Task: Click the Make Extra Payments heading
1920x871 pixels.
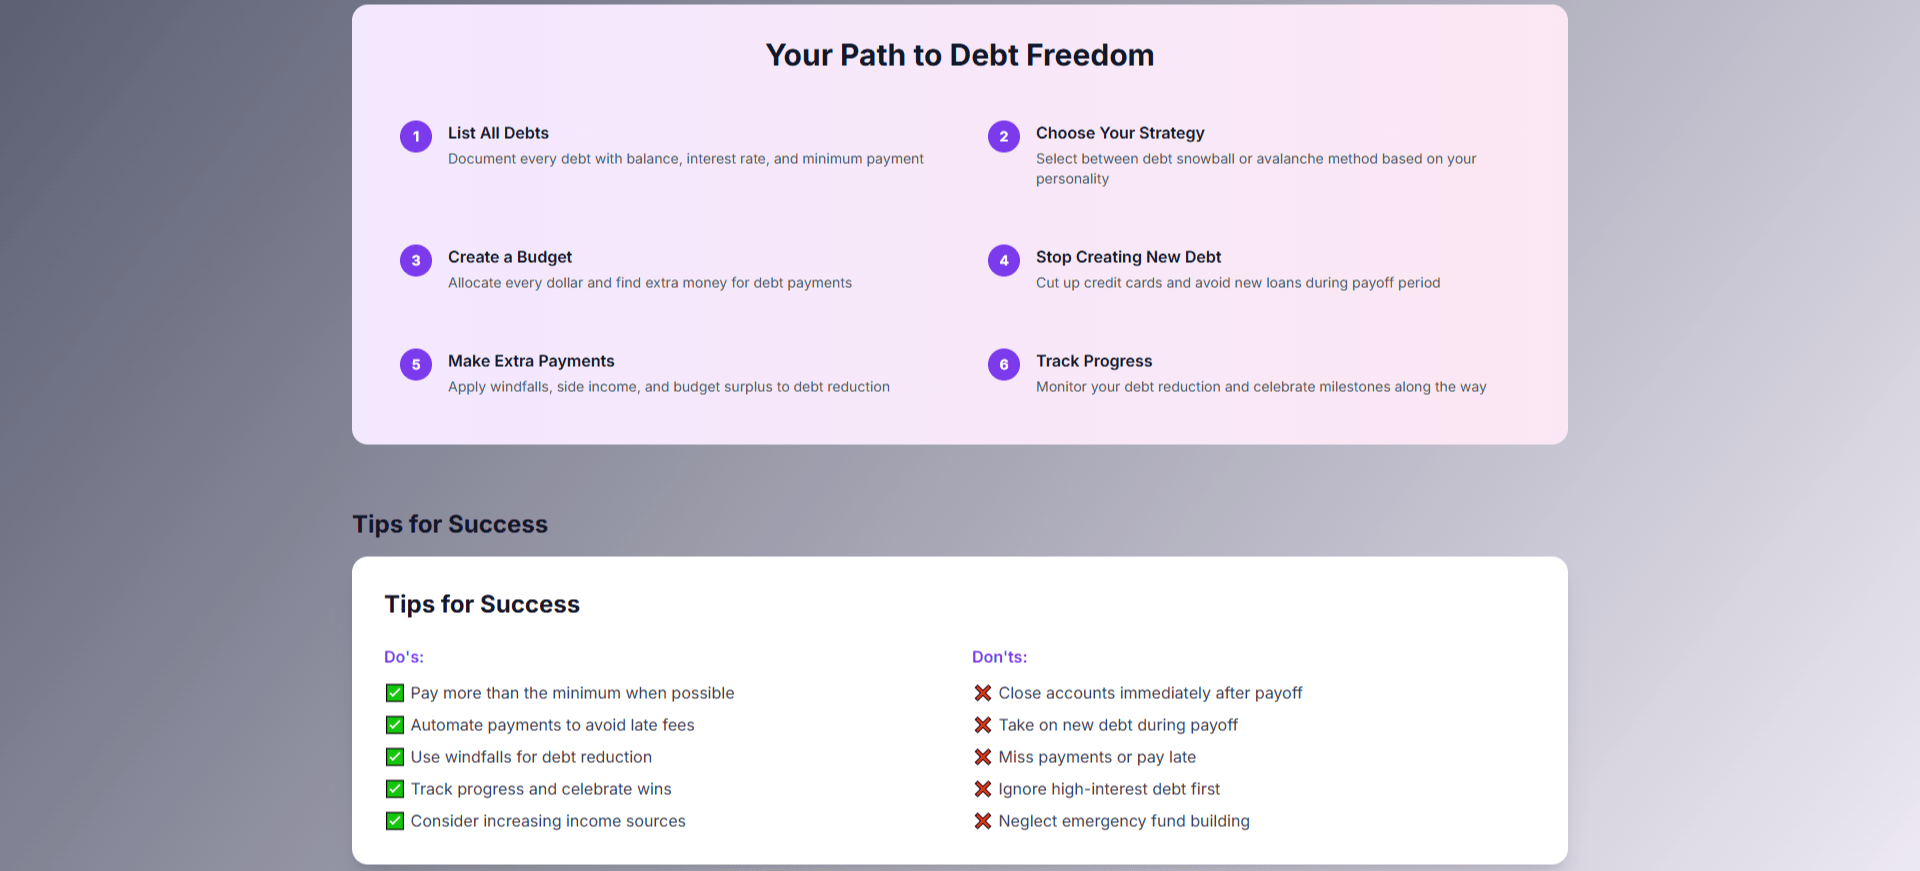Action: point(531,361)
